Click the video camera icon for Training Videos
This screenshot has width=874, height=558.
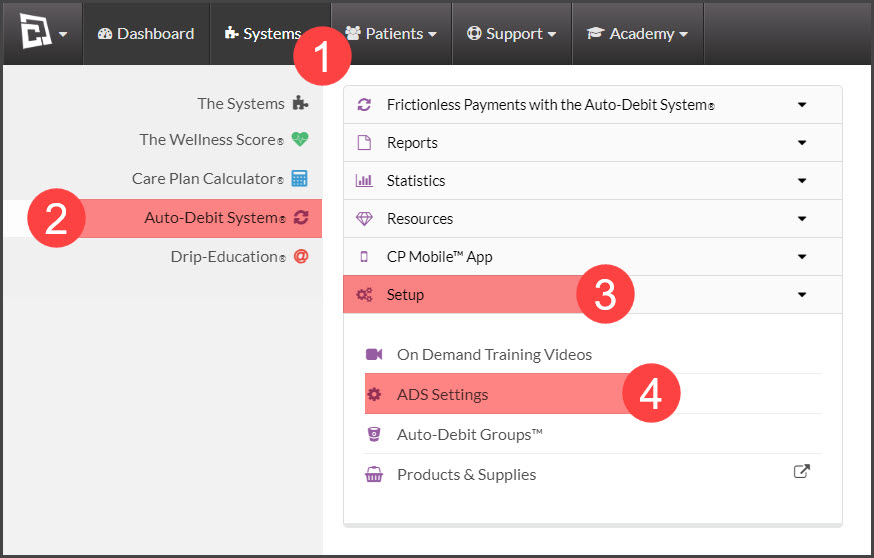tap(374, 355)
